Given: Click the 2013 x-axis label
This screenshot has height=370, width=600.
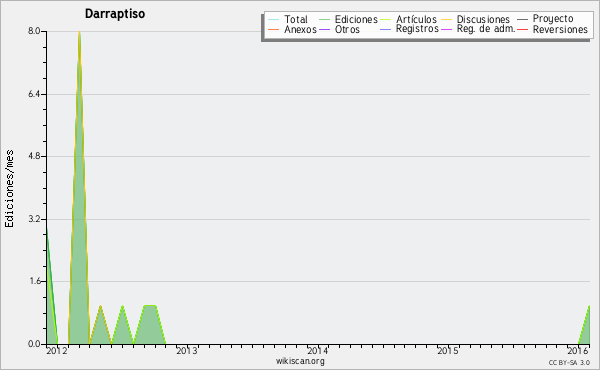Looking at the screenshot, I should pos(187,351).
